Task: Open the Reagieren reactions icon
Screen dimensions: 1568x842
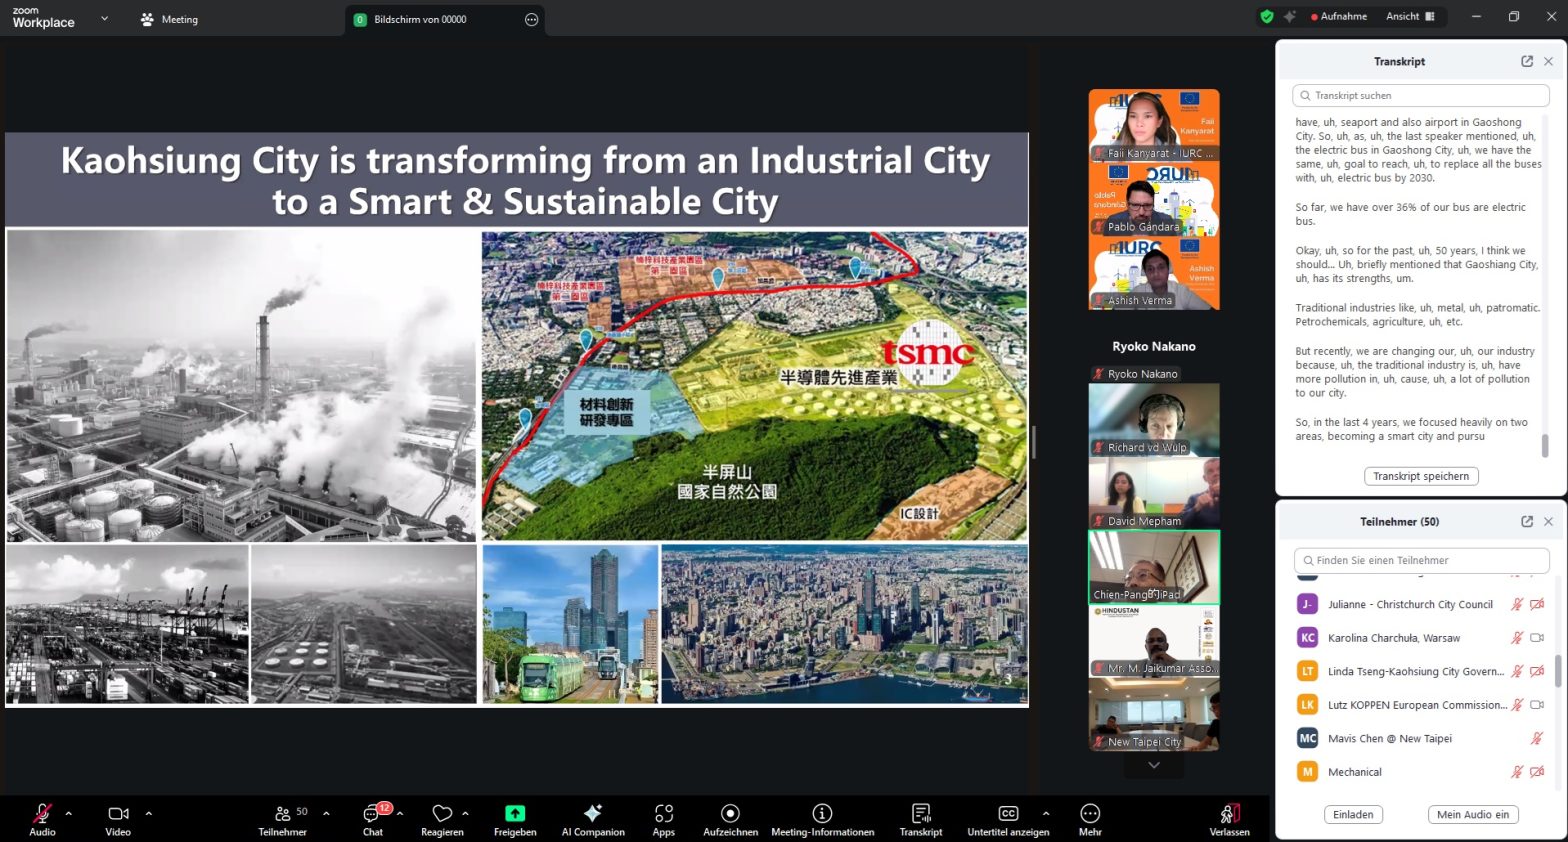Action: pos(442,814)
